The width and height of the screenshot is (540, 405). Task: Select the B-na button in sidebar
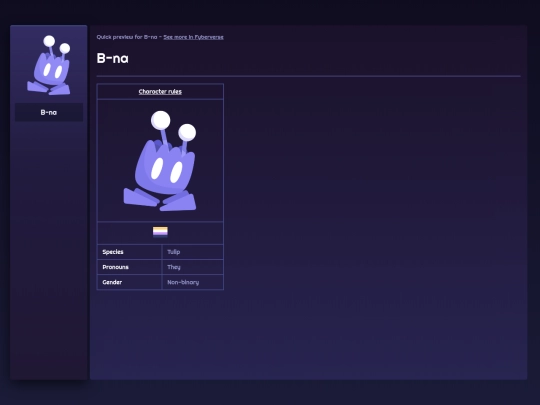pos(49,112)
